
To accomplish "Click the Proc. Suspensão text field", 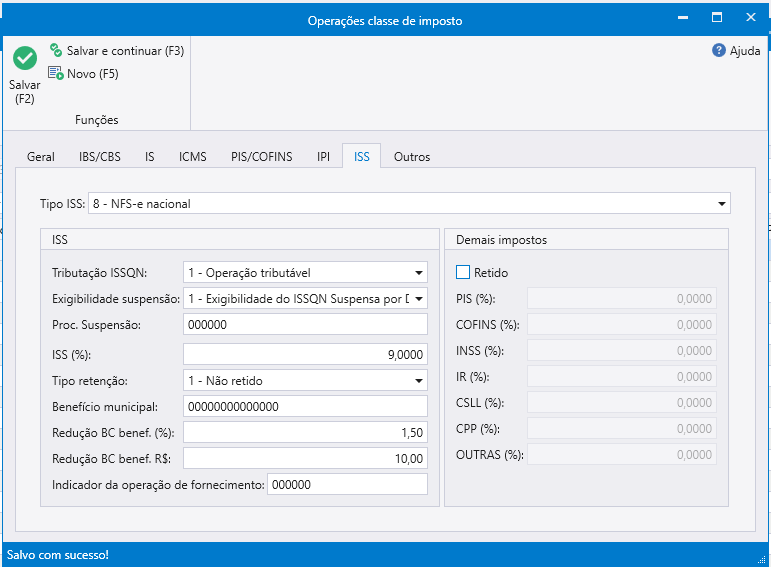I will 305,325.
